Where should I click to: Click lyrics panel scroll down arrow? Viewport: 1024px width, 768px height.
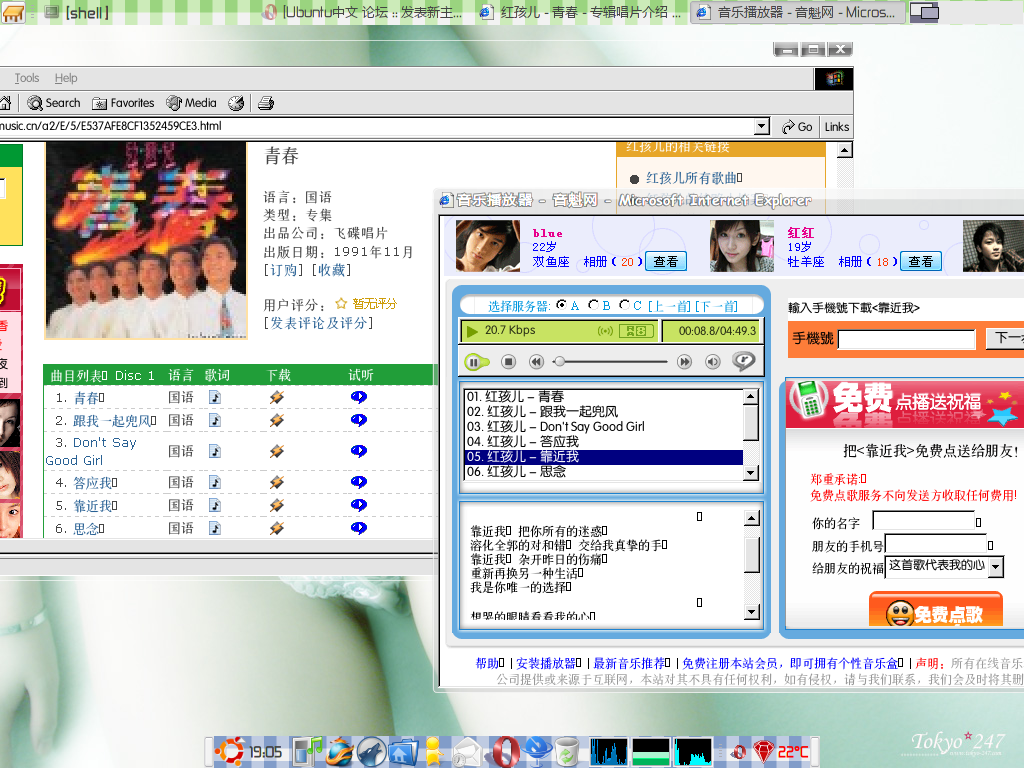(x=752, y=612)
